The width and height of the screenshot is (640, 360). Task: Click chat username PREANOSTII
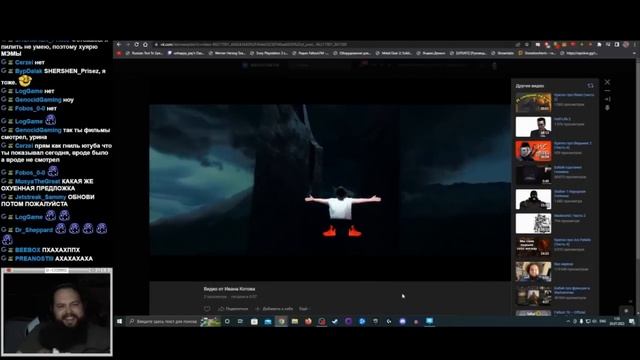point(34,259)
